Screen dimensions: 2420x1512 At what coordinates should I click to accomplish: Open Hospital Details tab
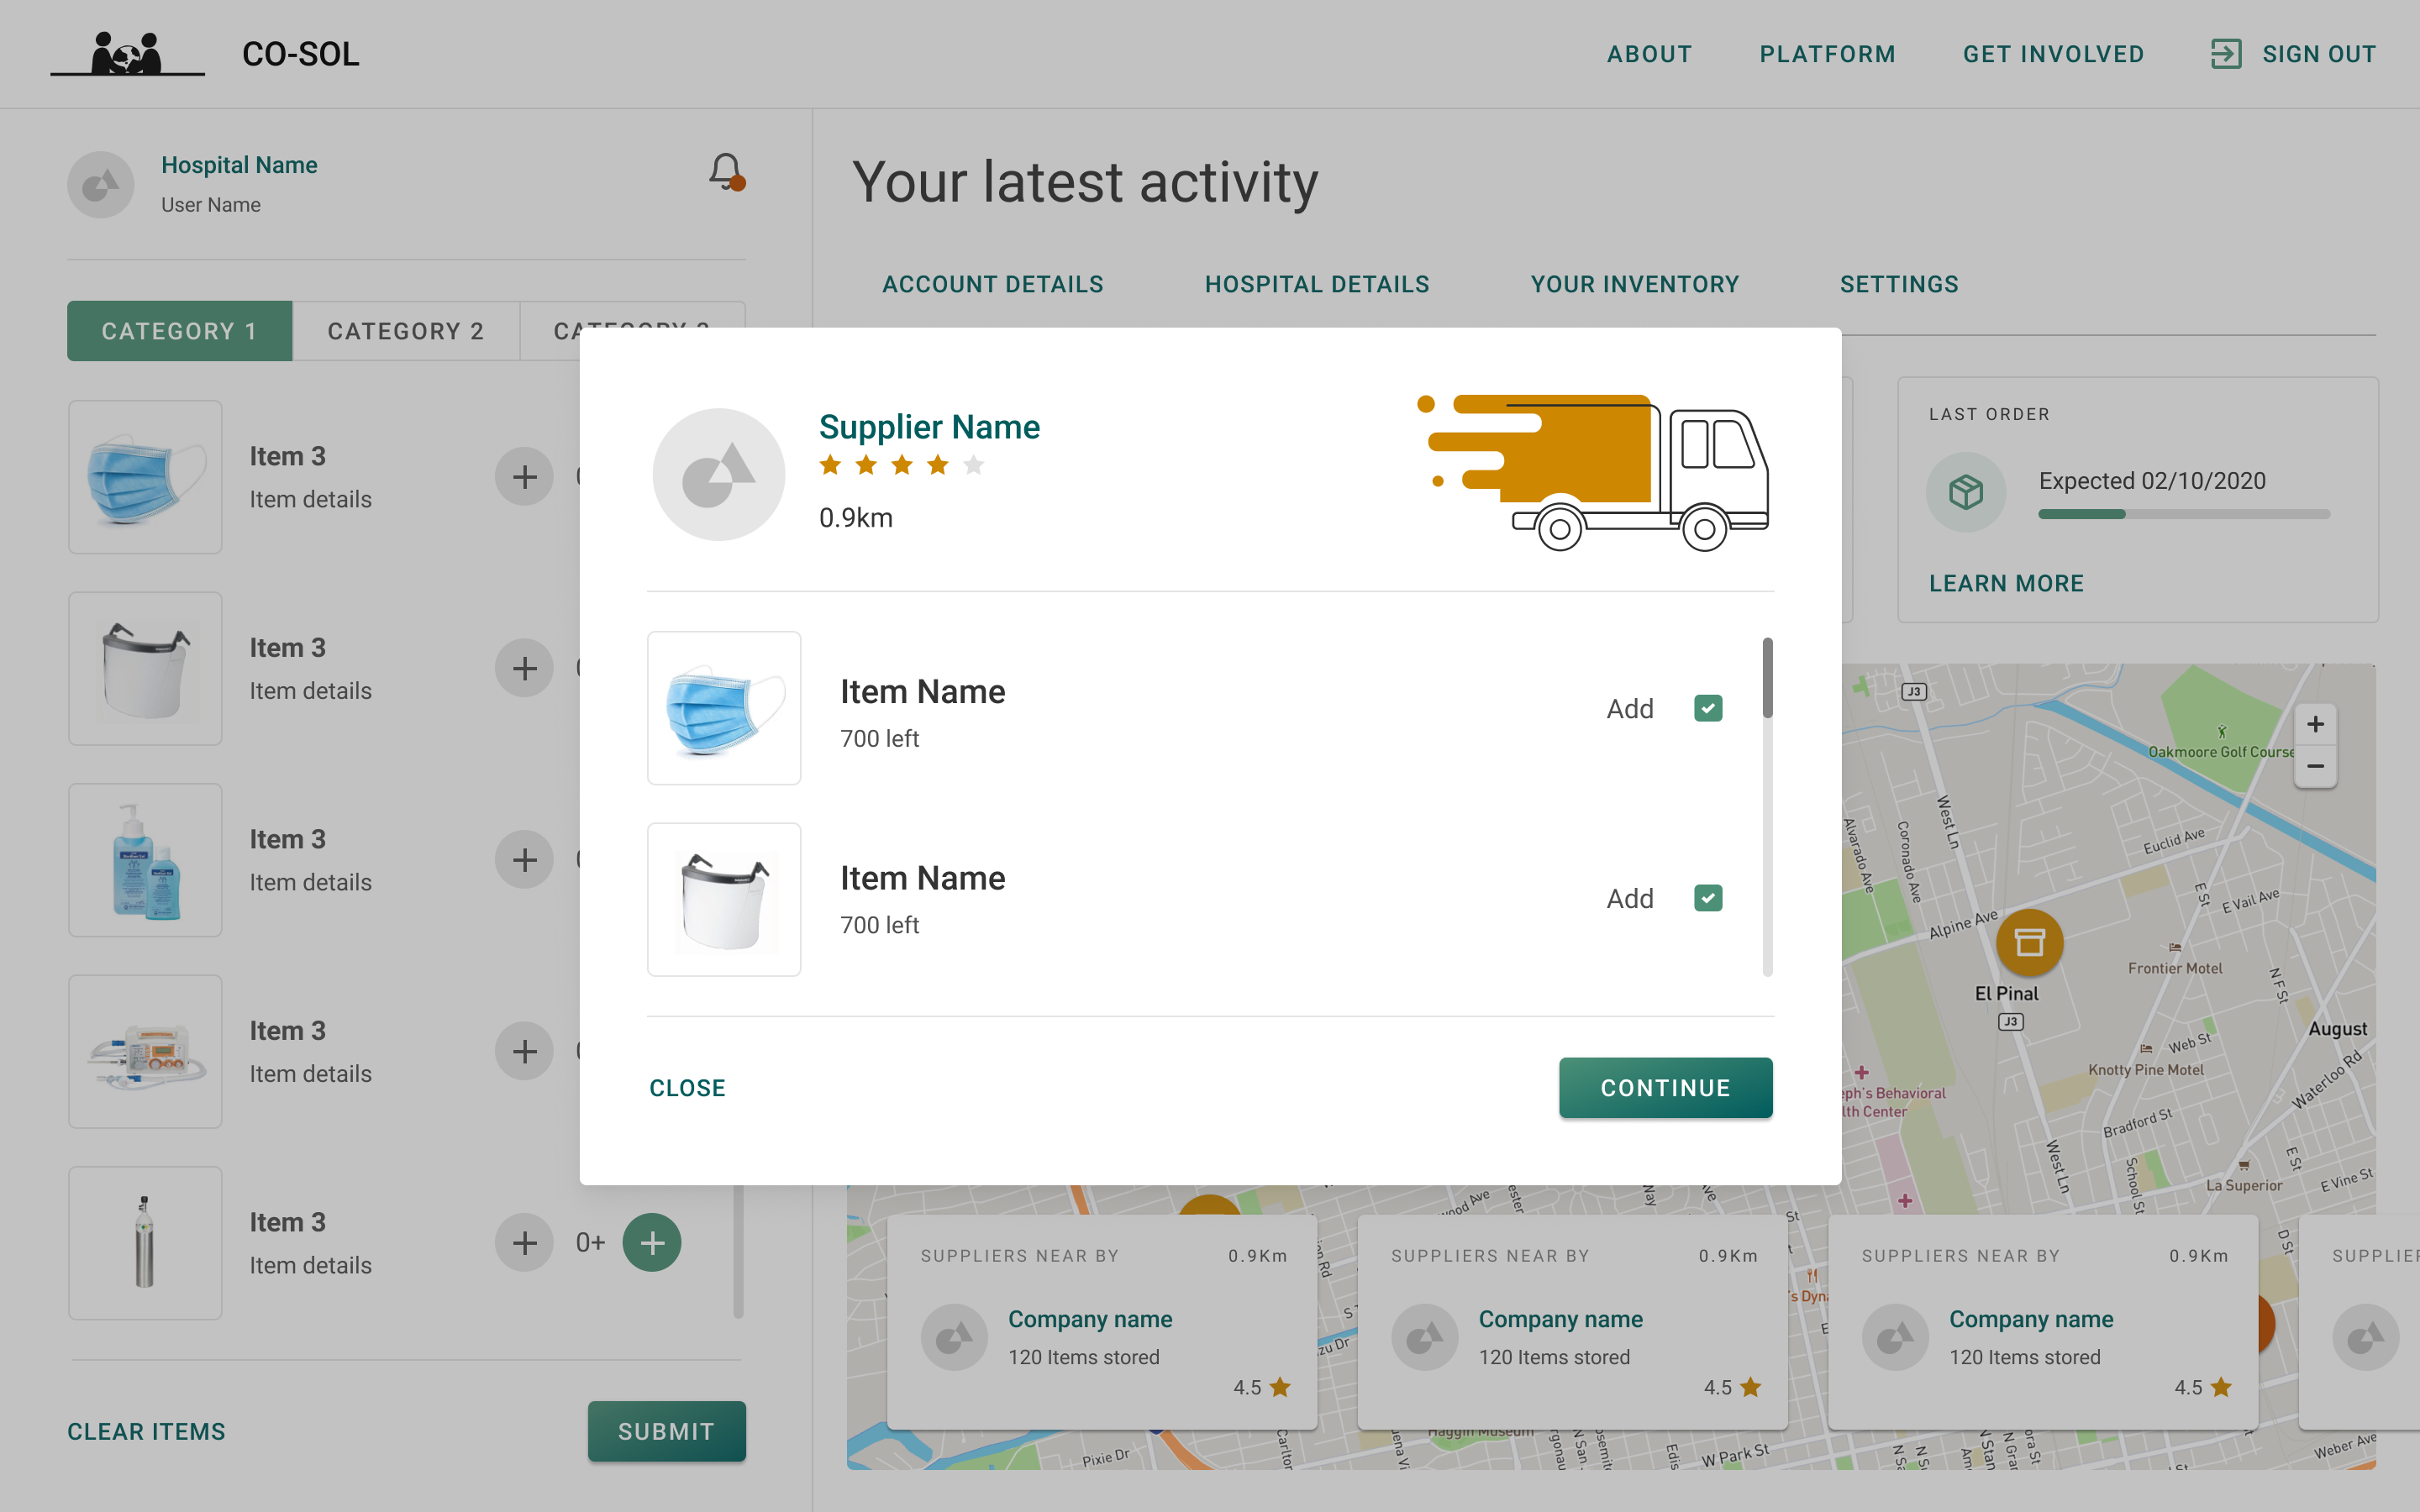coord(1317,284)
